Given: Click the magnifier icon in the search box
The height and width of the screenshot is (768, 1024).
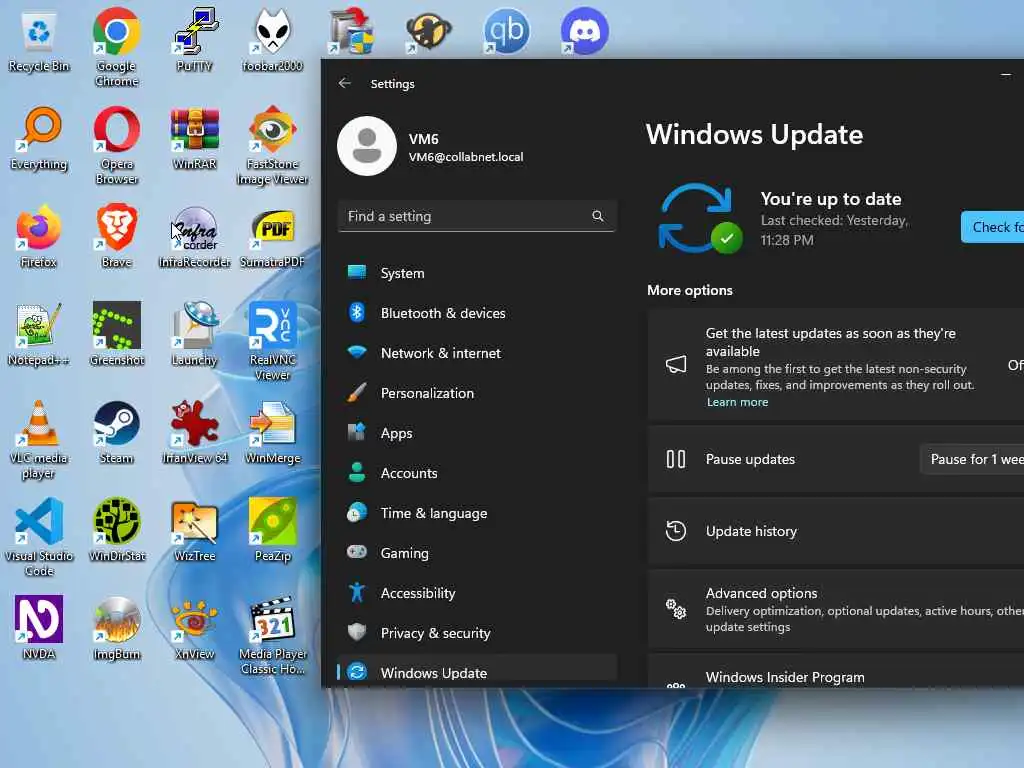Looking at the screenshot, I should [x=598, y=216].
